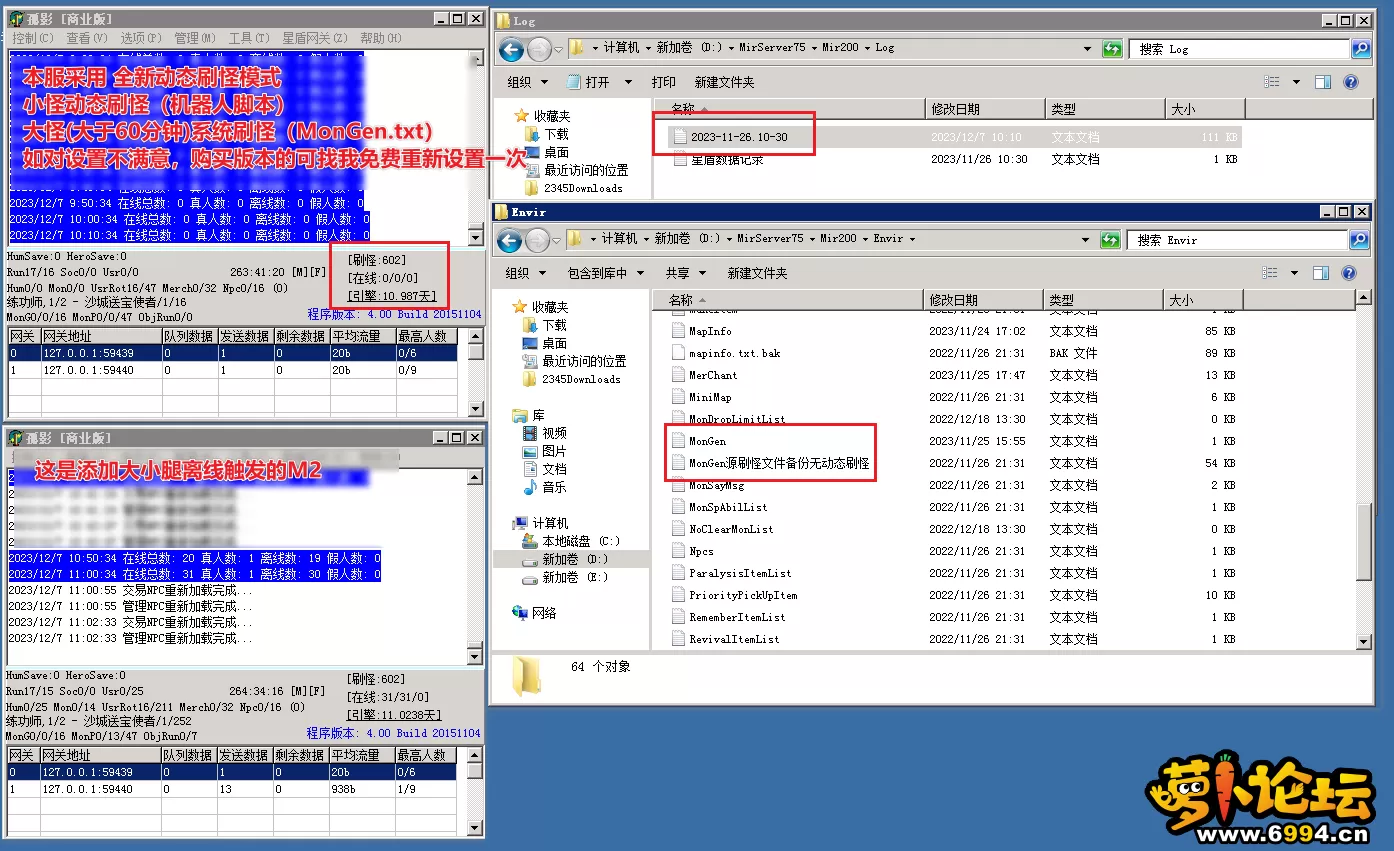Toggle the preview pane icon in Envir window
1394x851 pixels.
click(x=1323, y=273)
